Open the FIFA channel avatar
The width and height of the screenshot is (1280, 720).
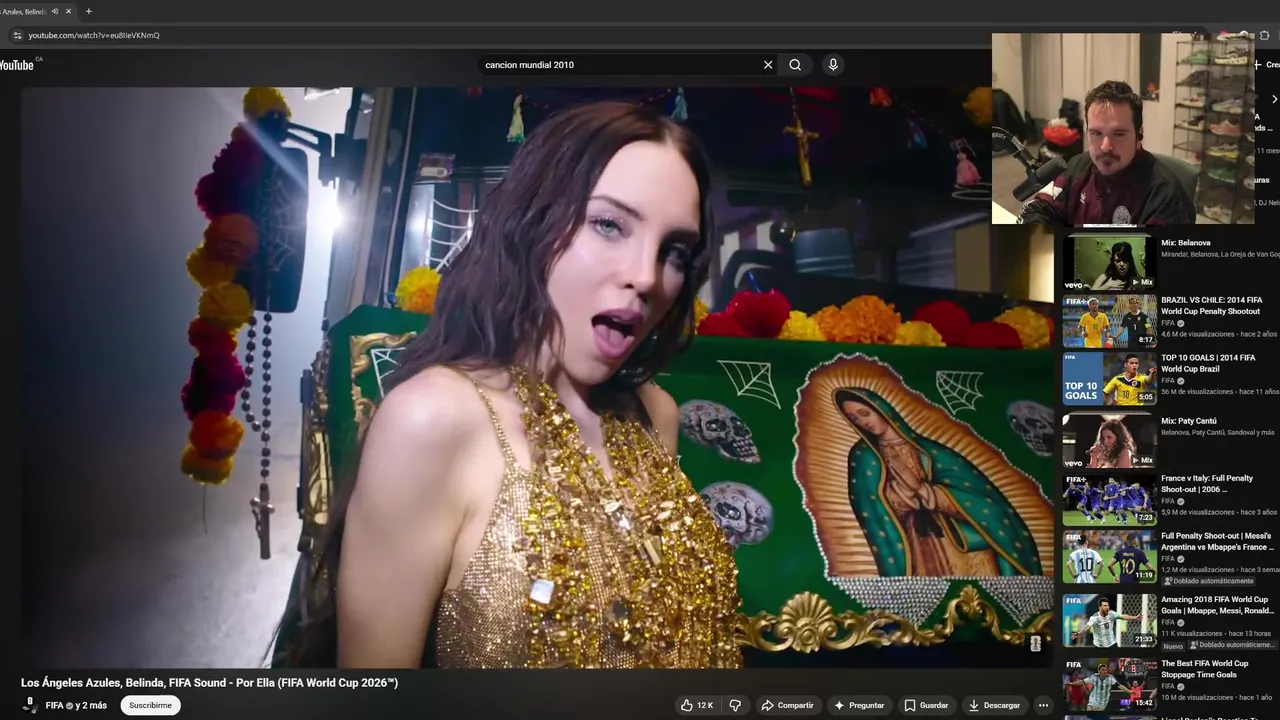point(30,705)
